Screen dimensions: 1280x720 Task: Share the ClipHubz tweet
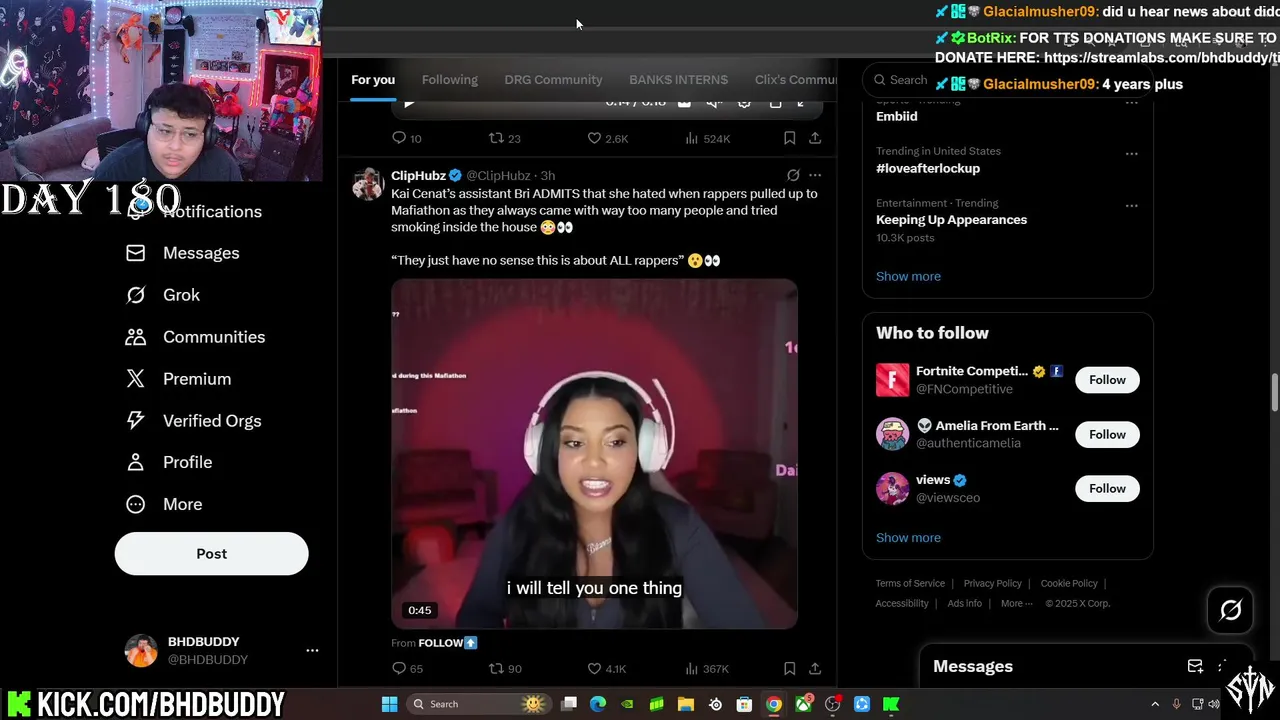pos(815,668)
